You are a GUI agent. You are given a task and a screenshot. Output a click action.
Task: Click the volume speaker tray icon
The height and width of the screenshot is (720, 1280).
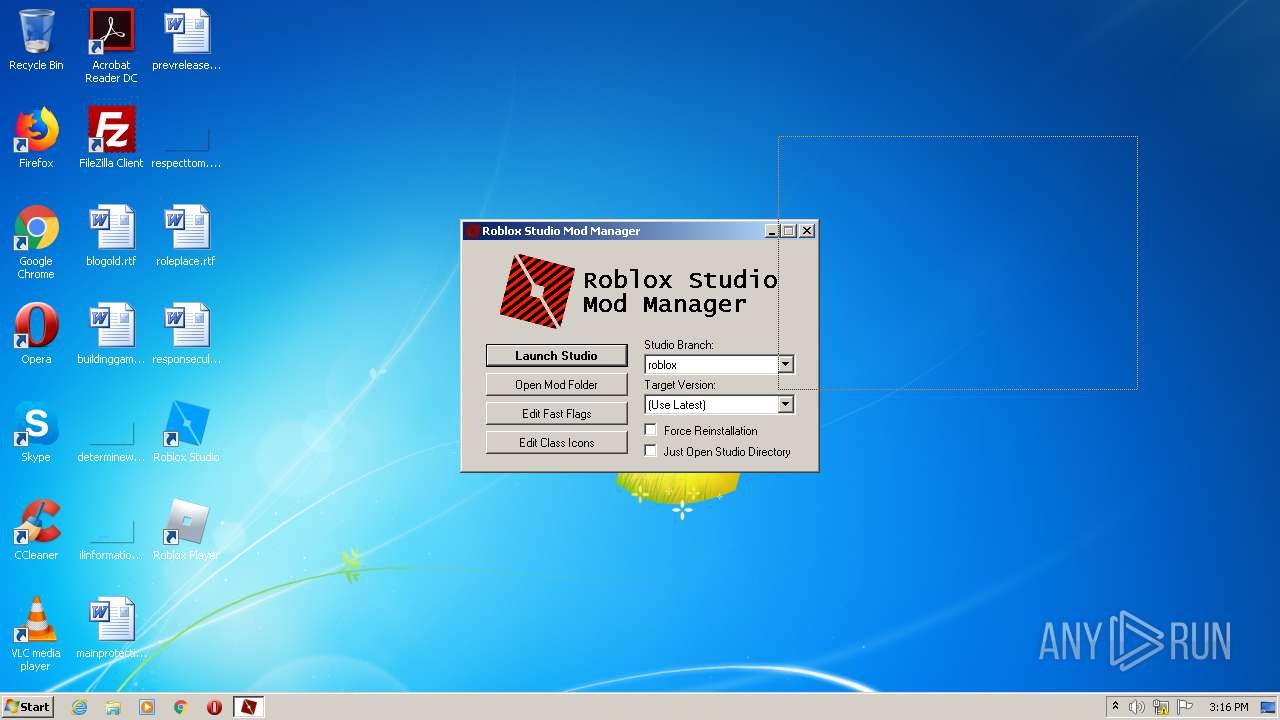coord(1137,707)
